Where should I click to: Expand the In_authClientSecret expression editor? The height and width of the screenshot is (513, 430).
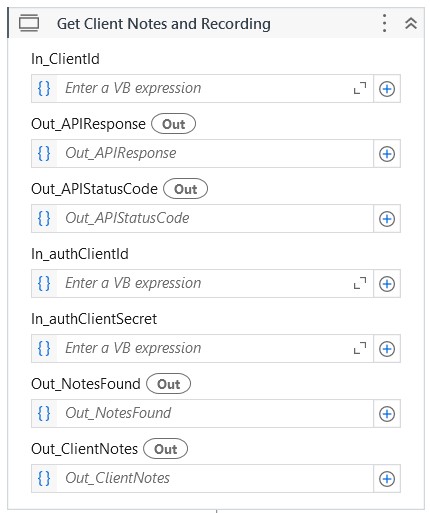[x=360, y=348]
